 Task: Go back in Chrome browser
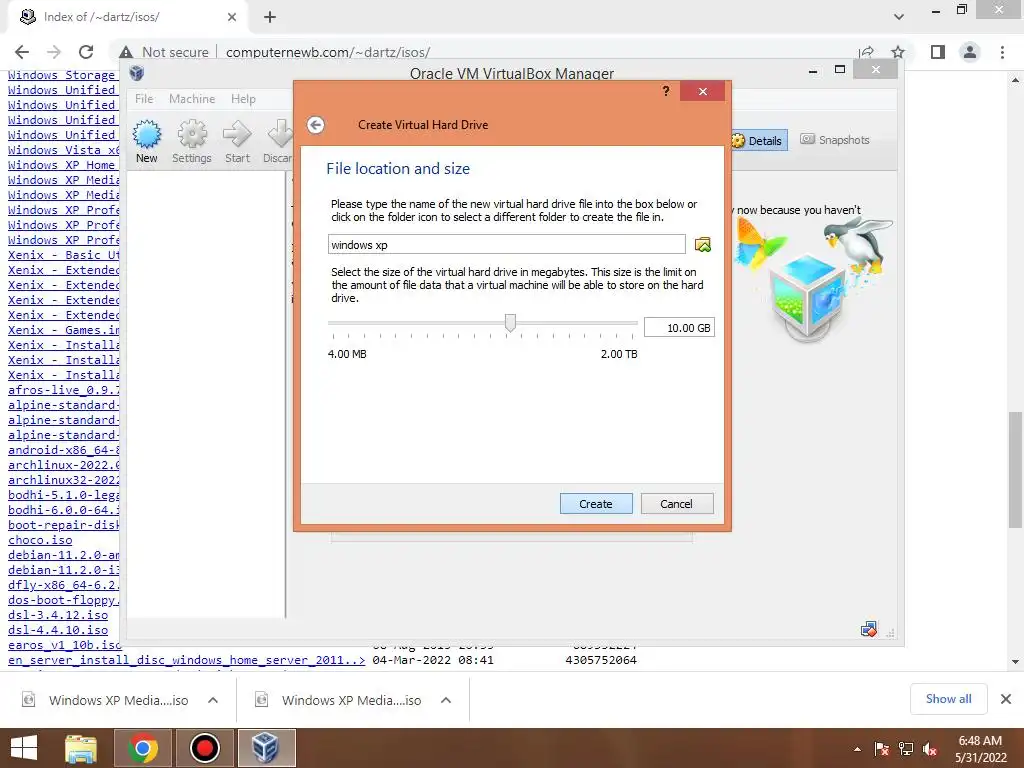[22, 52]
